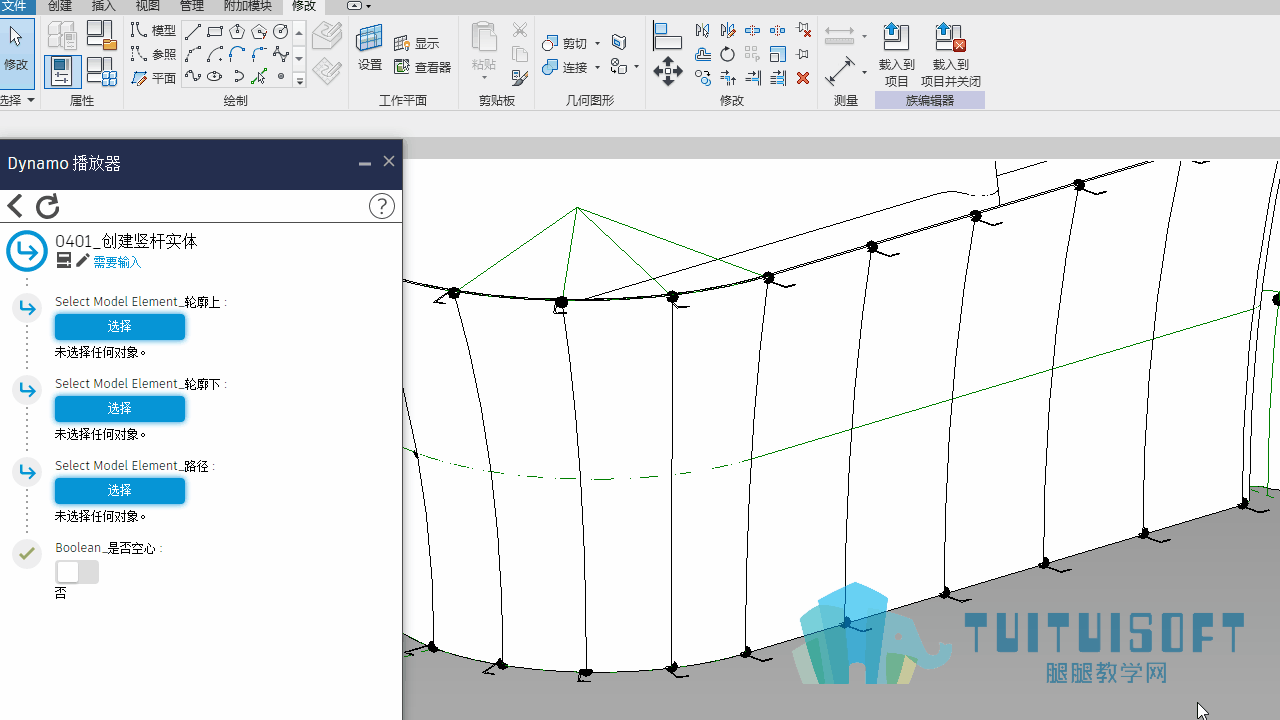Click Load into Project icon
1280x720 pixels.
tap(896, 56)
